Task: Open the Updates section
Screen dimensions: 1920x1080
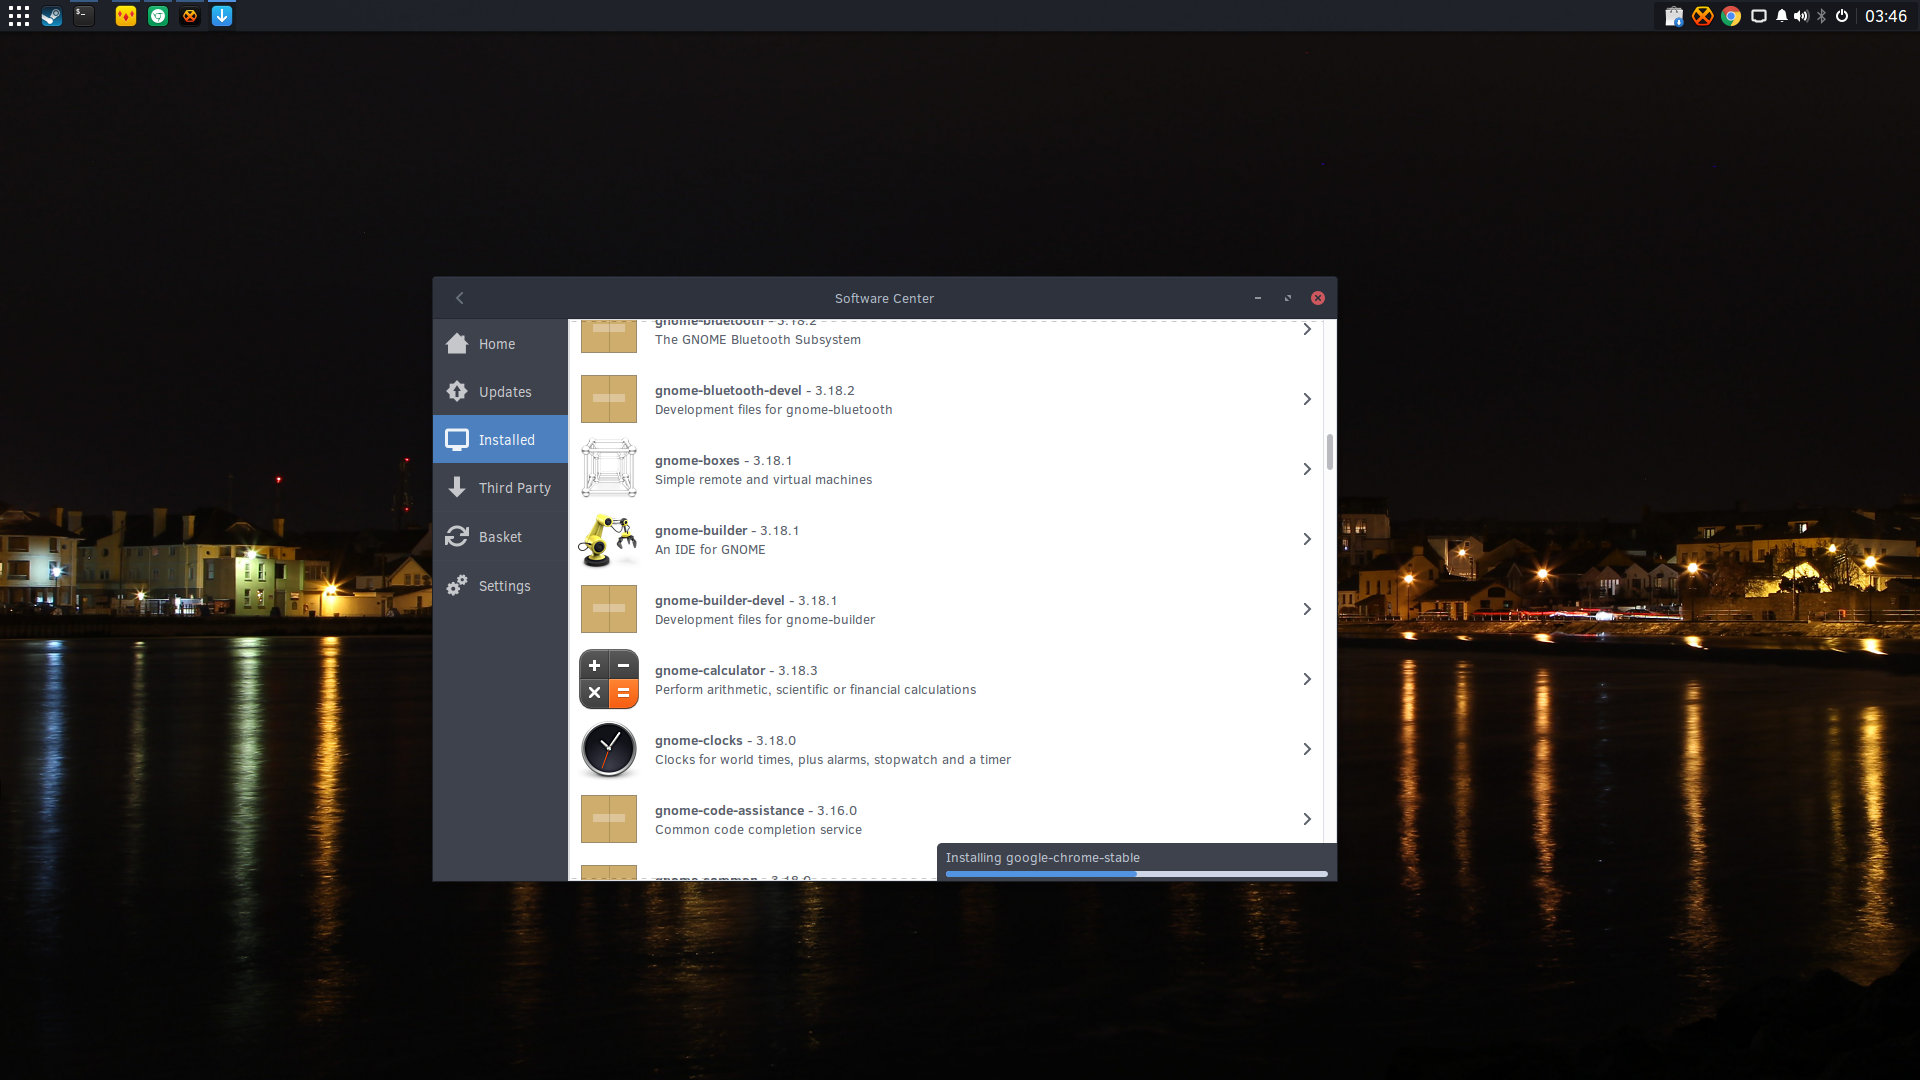Action: pos(500,392)
